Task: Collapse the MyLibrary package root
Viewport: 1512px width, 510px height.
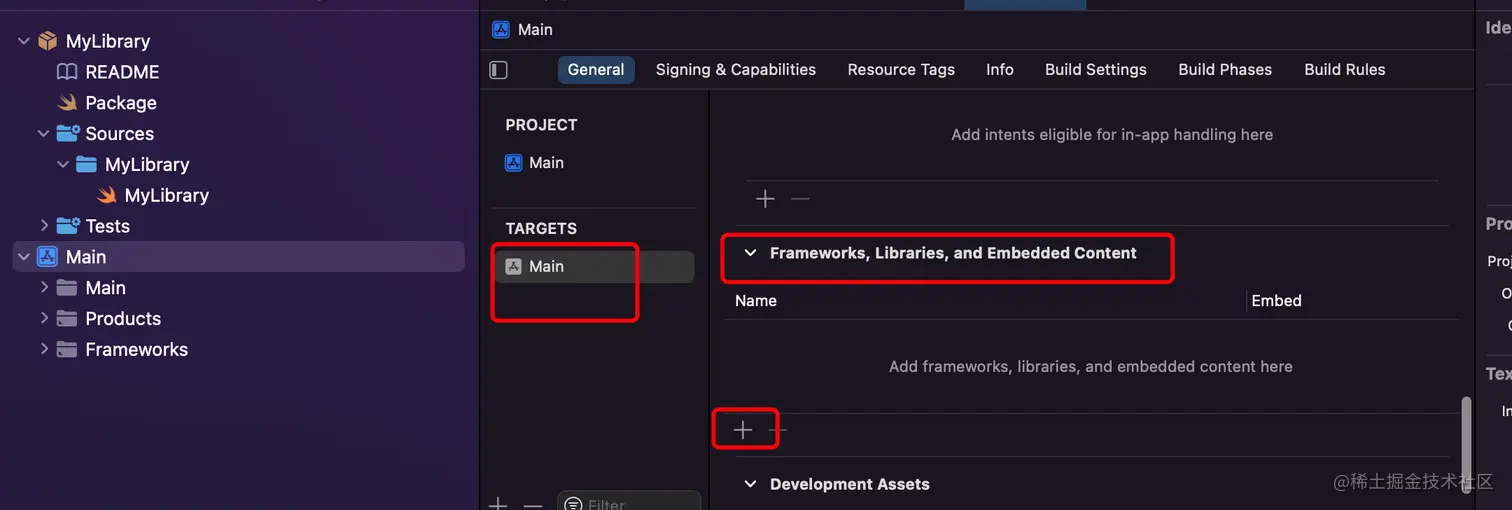Action: 24,41
